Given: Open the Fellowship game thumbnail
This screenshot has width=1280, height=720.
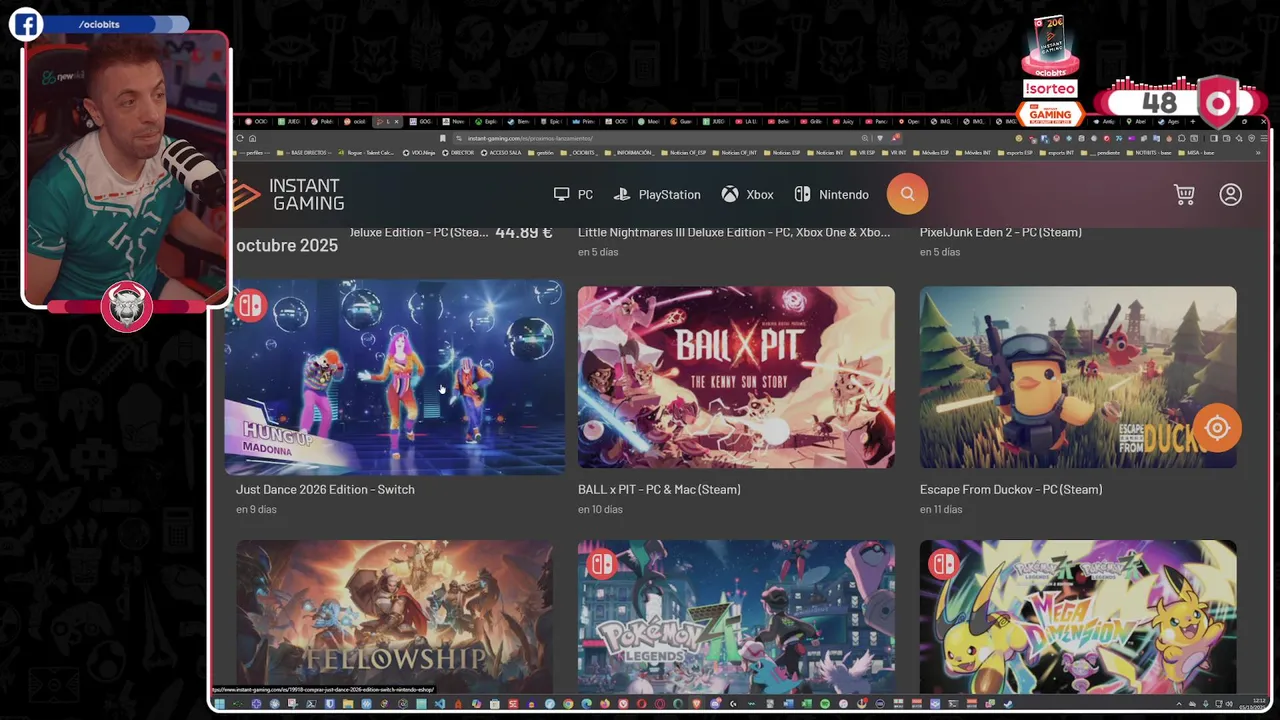Looking at the screenshot, I should coord(395,617).
